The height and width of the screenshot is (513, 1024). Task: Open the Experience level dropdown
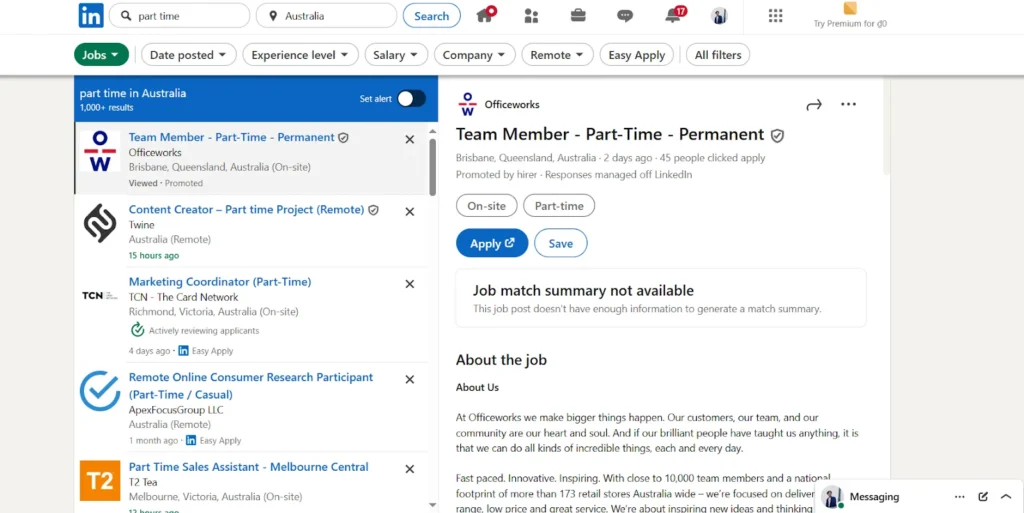[x=300, y=55]
